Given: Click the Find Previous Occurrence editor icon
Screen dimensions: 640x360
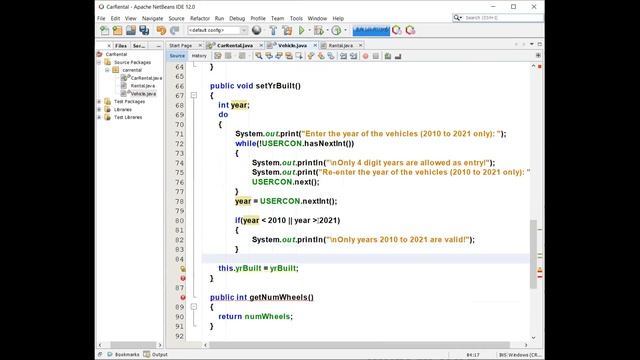Looking at the screenshot, I should 269,56.
